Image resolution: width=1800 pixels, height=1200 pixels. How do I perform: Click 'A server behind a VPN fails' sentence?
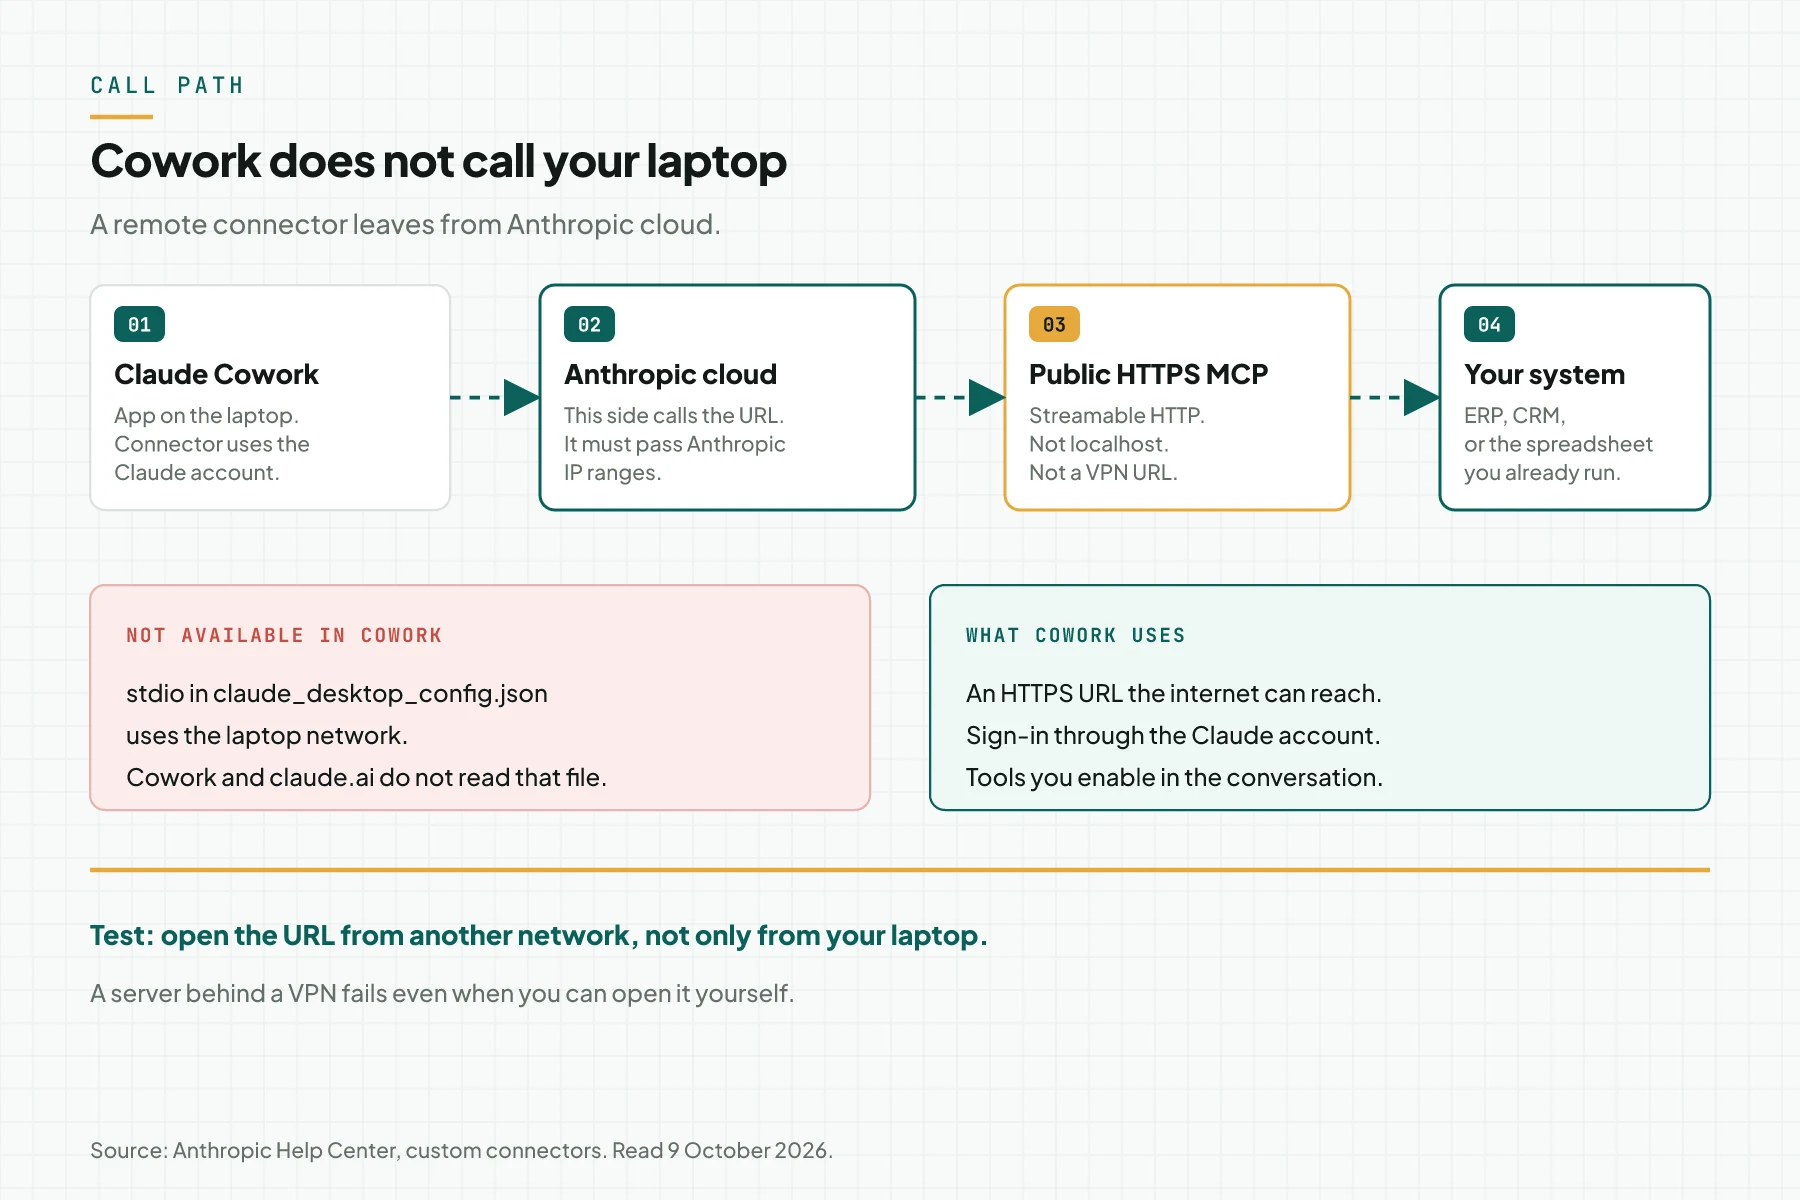pos(442,993)
